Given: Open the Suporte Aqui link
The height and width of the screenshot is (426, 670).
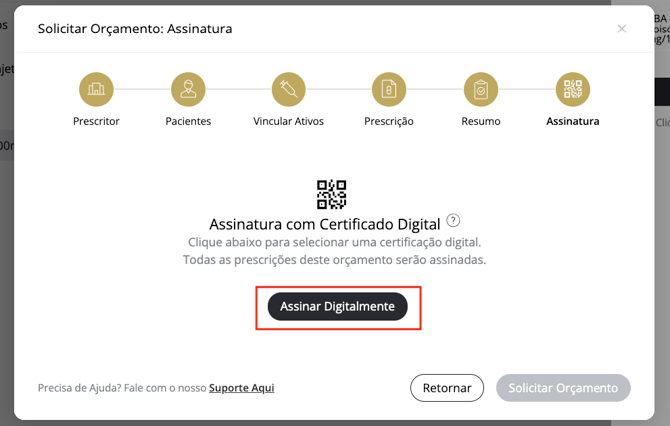Looking at the screenshot, I should 241,388.
